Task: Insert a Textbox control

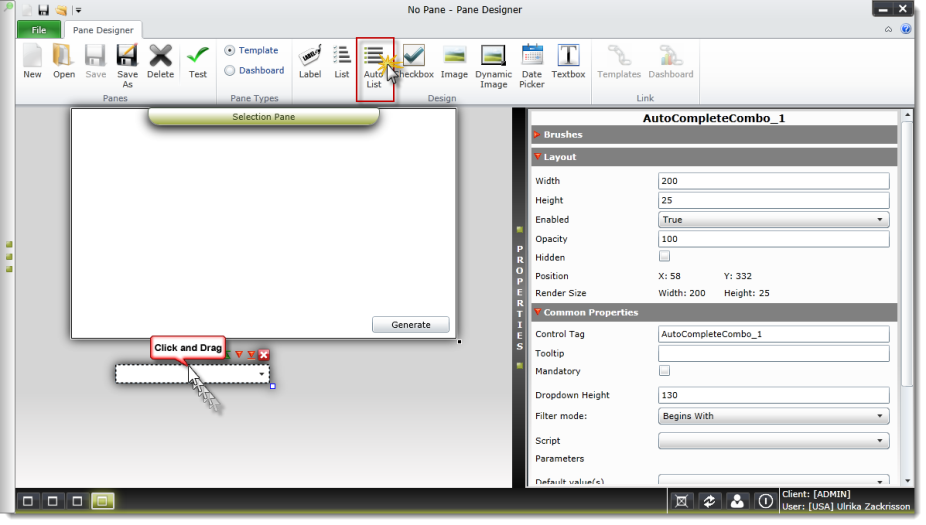Action: (568, 61)
